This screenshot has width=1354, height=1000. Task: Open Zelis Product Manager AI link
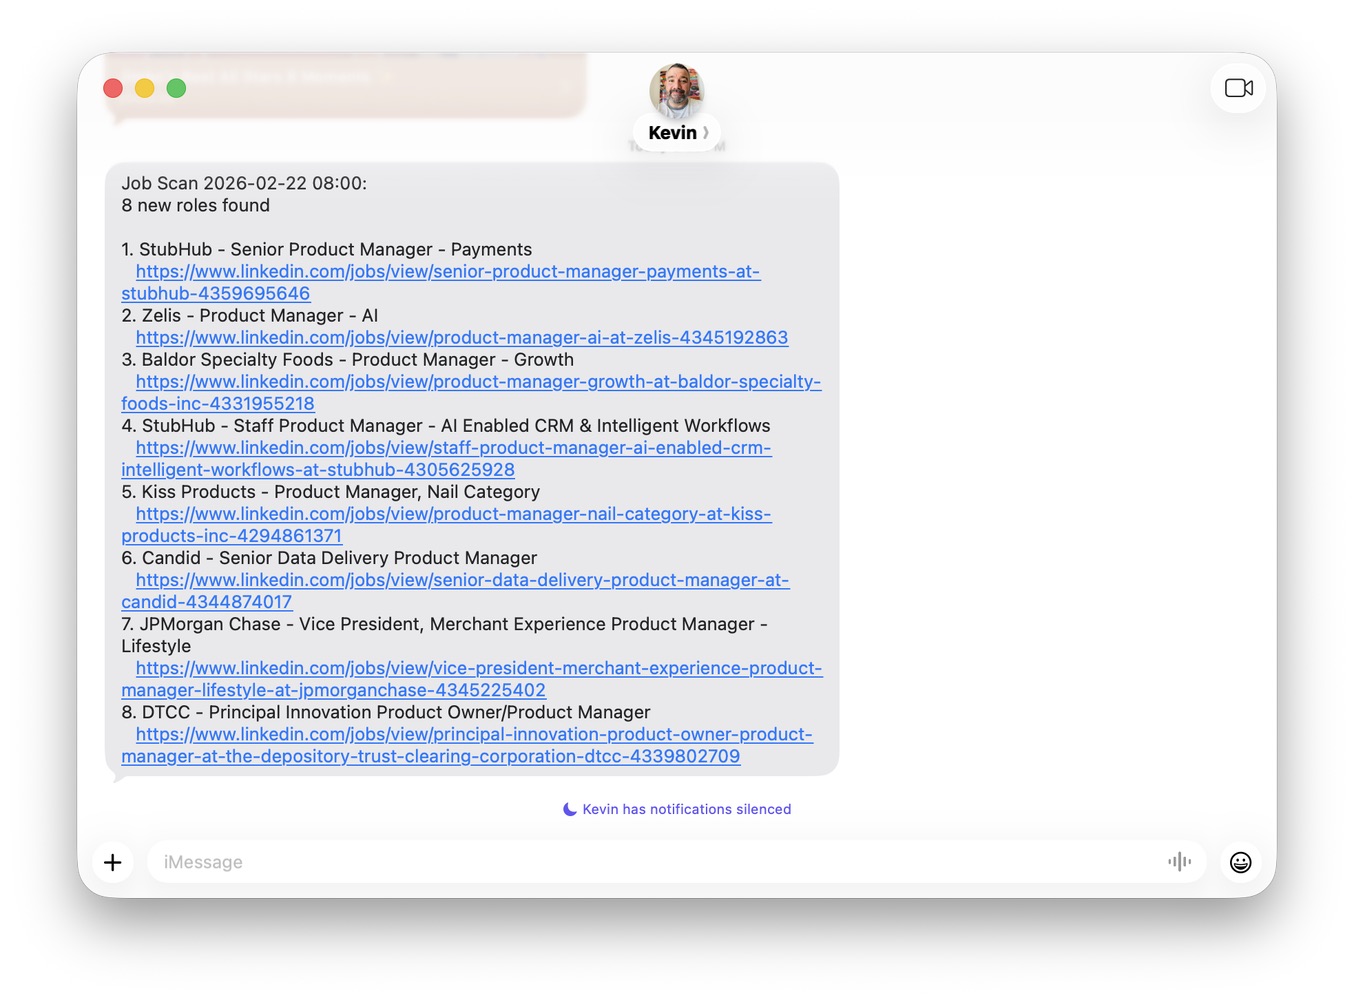point(461,338)
